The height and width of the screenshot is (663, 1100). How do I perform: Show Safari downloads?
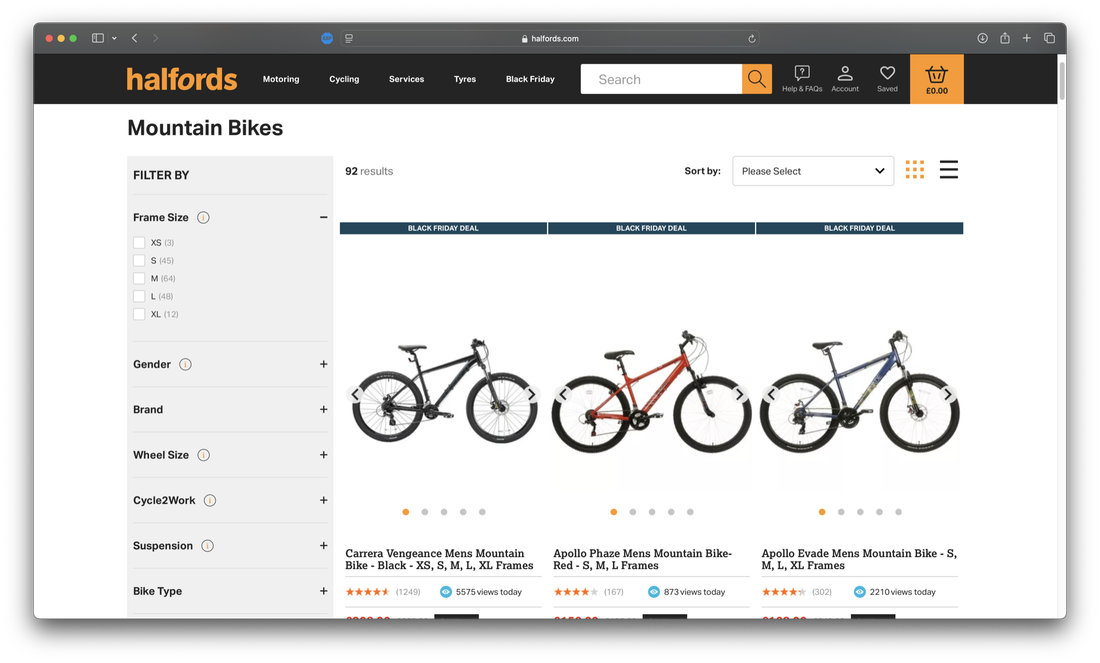pos(982,38)
